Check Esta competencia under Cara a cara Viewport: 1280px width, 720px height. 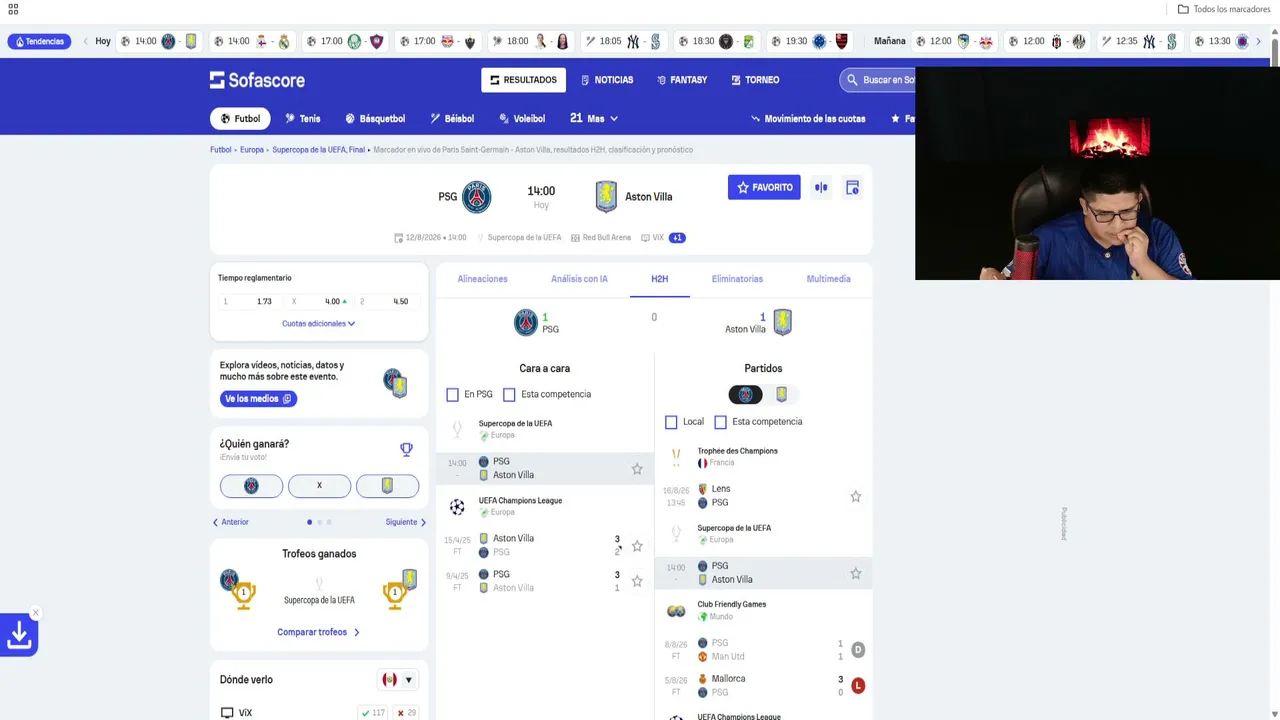[509, 395]
